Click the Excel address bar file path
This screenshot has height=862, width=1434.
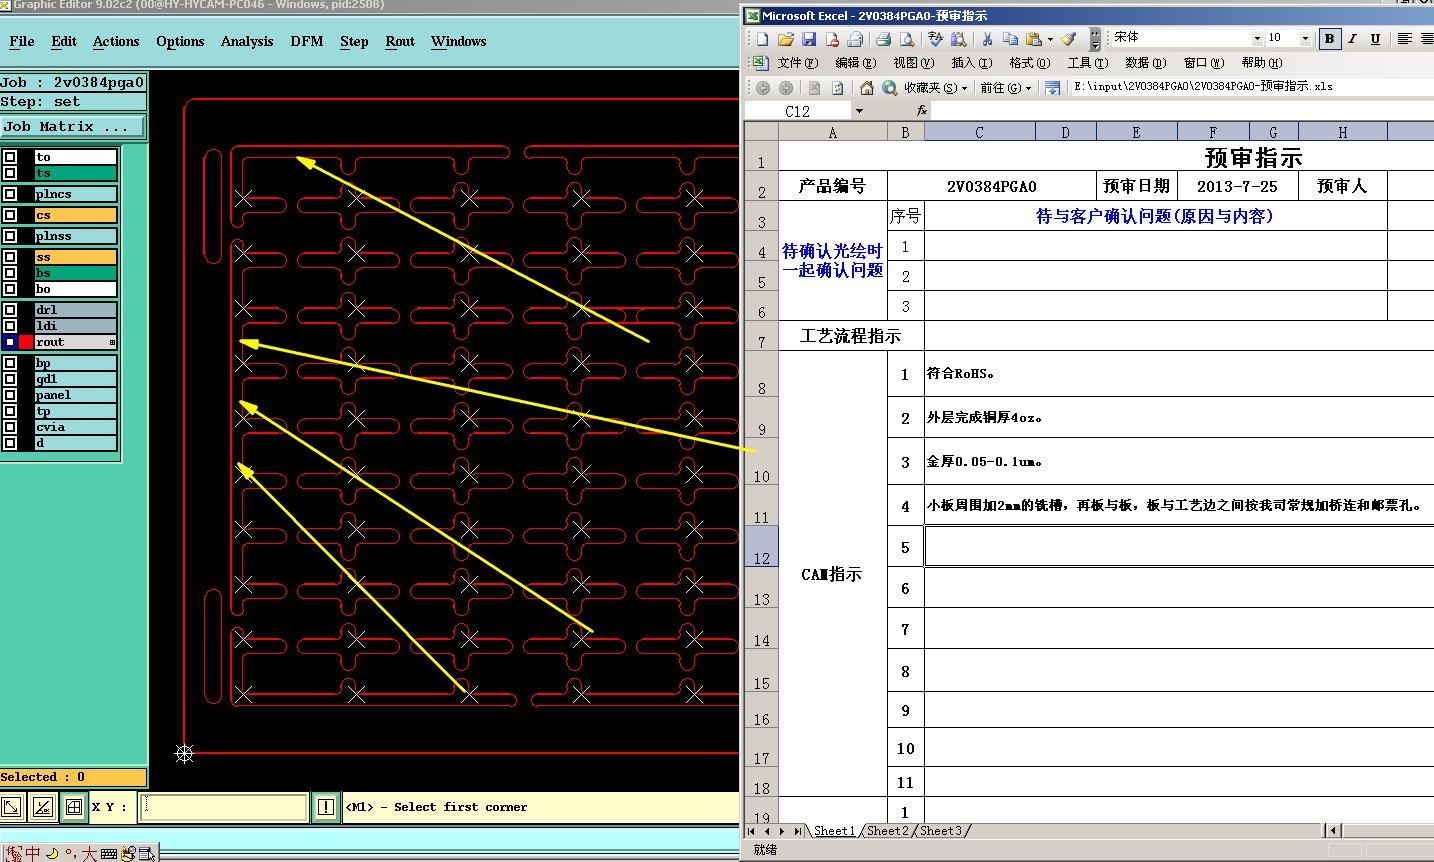coord(1250,87)
